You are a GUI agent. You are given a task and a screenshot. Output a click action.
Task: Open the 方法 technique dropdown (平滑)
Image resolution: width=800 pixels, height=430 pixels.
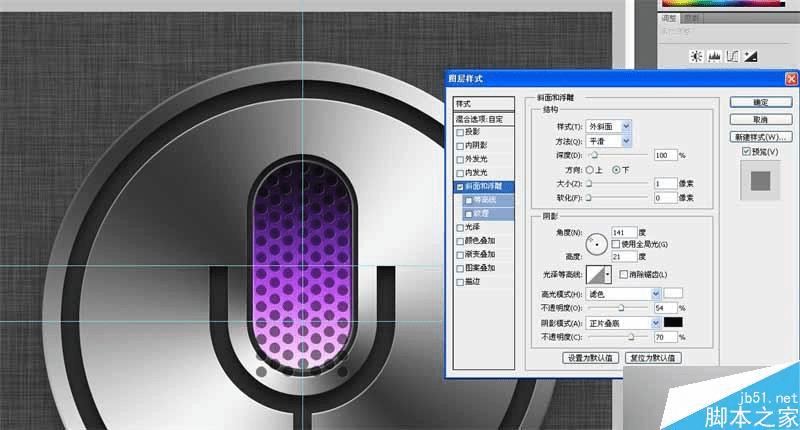(x=608, y=141)
